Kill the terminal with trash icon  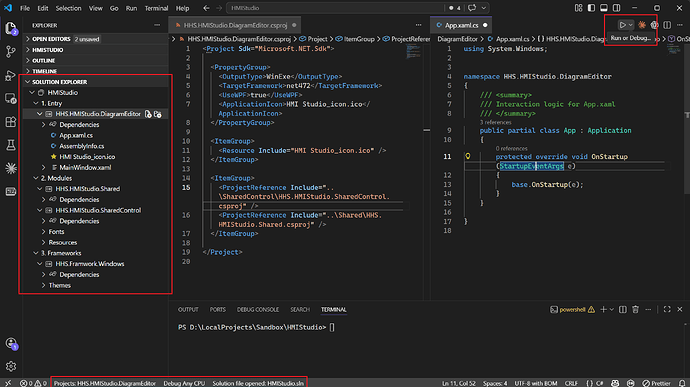(635, 310)
